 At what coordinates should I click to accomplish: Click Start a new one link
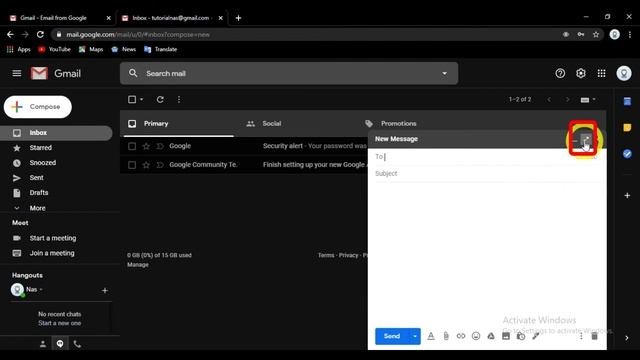[60, 323]
